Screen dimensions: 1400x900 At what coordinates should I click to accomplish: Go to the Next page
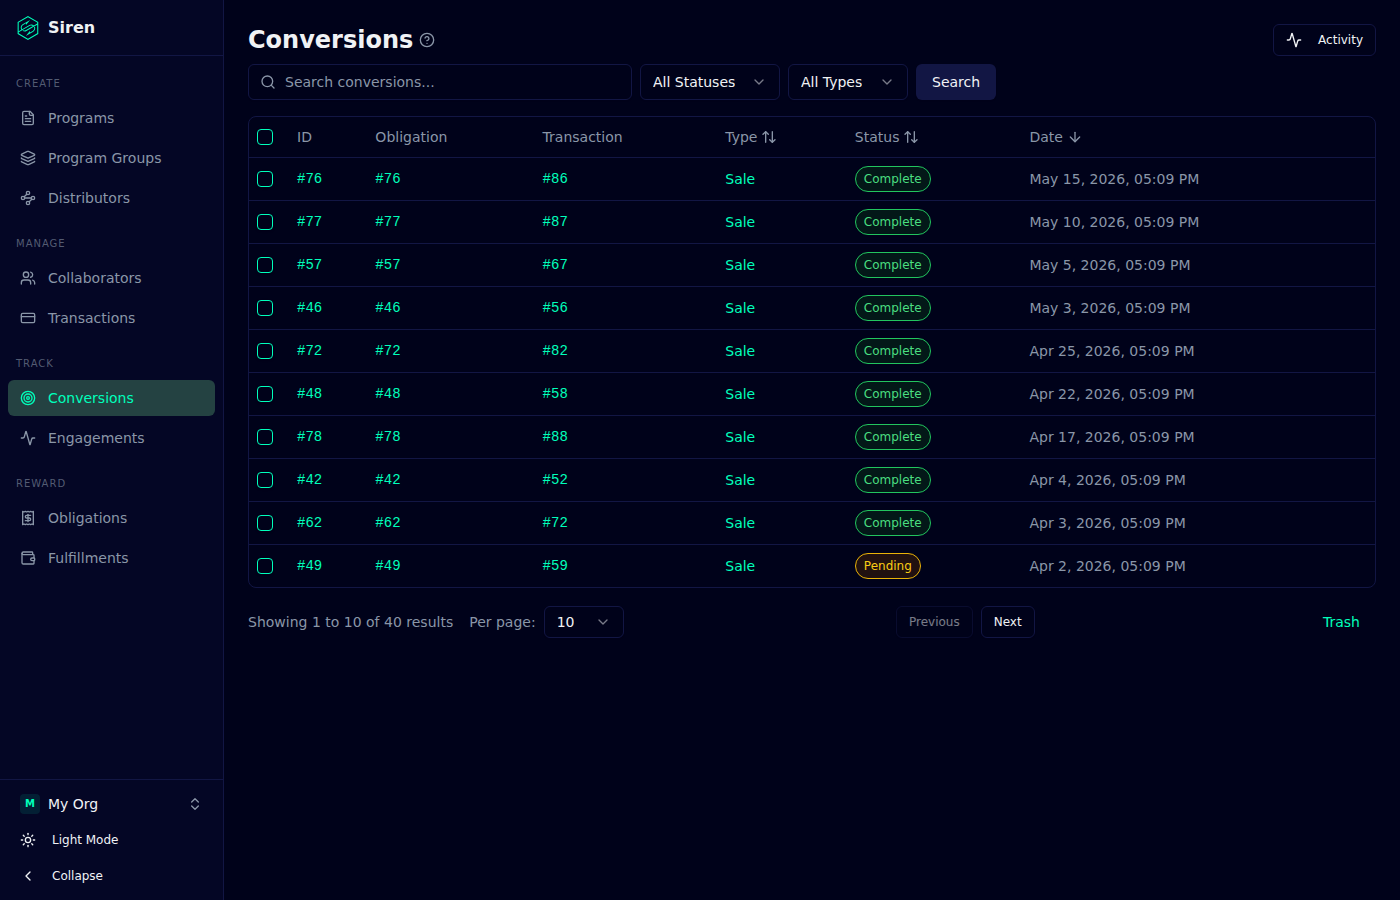1007,622
